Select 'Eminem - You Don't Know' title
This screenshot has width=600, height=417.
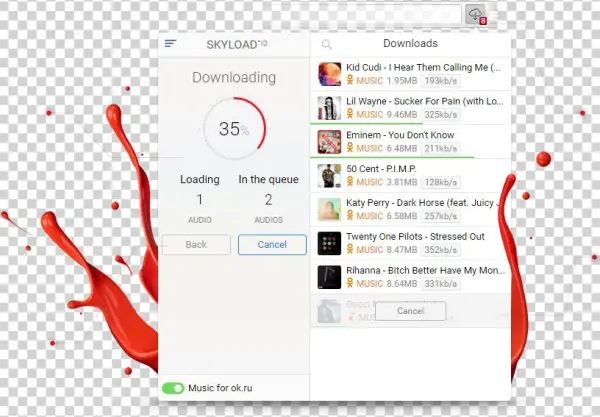400,135
